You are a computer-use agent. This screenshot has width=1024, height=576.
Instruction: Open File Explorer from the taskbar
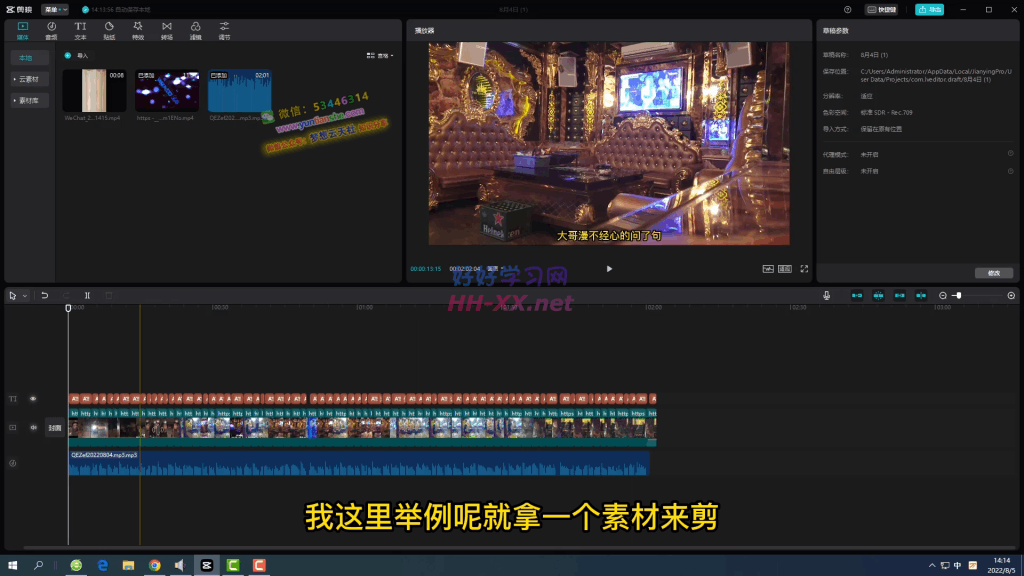(x=128, y=565)
